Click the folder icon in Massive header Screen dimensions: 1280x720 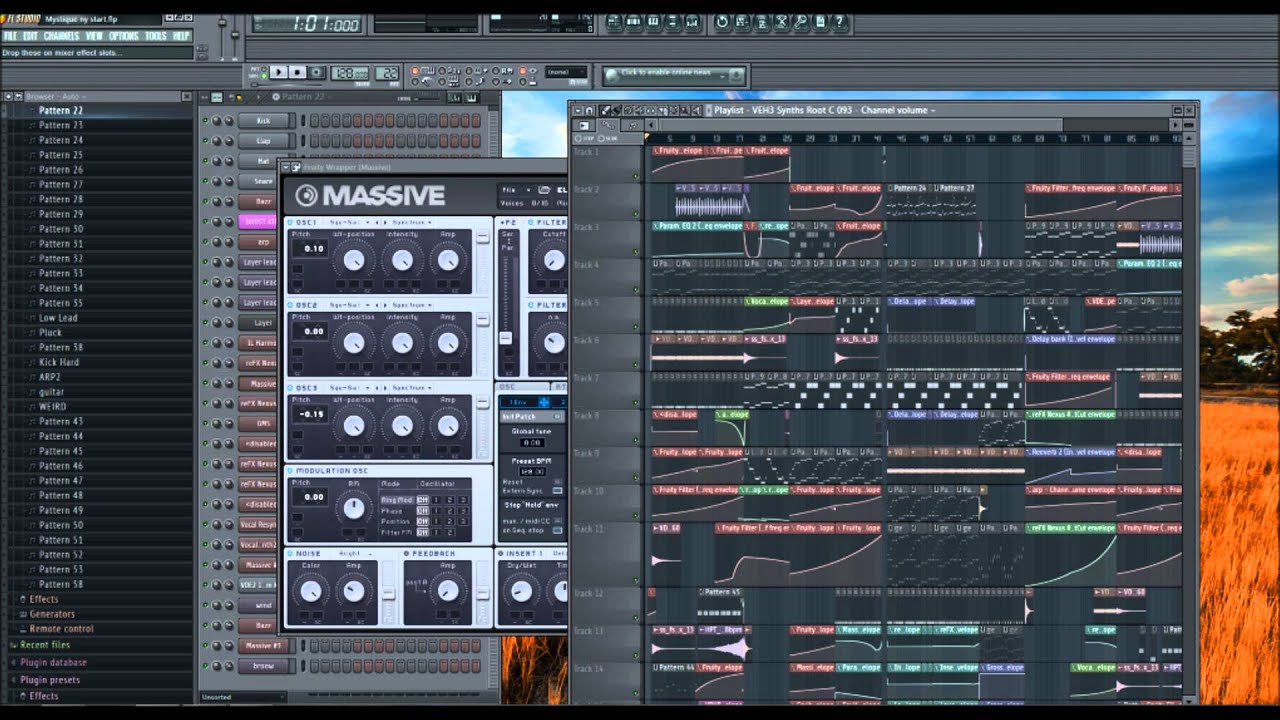point(543,189)
